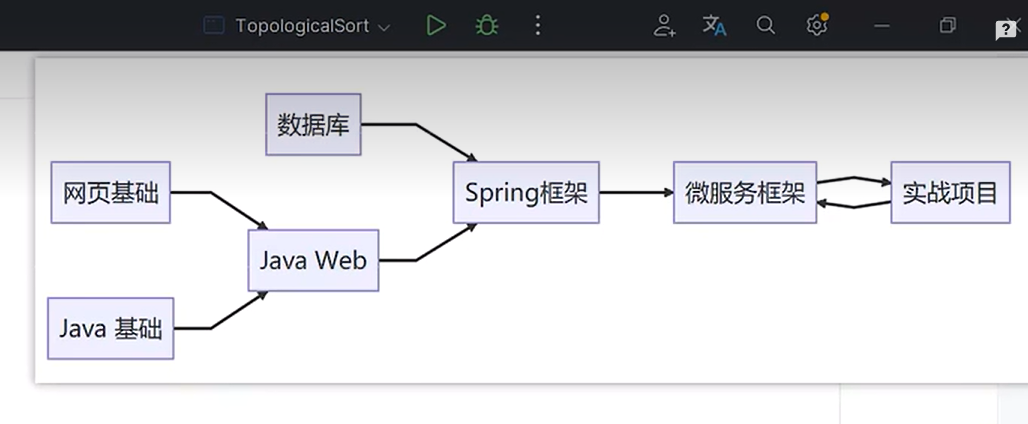Screen dimensions: 1028x424
Task: Open Search Everywhere magnifier icon
Action: (766, 26)
